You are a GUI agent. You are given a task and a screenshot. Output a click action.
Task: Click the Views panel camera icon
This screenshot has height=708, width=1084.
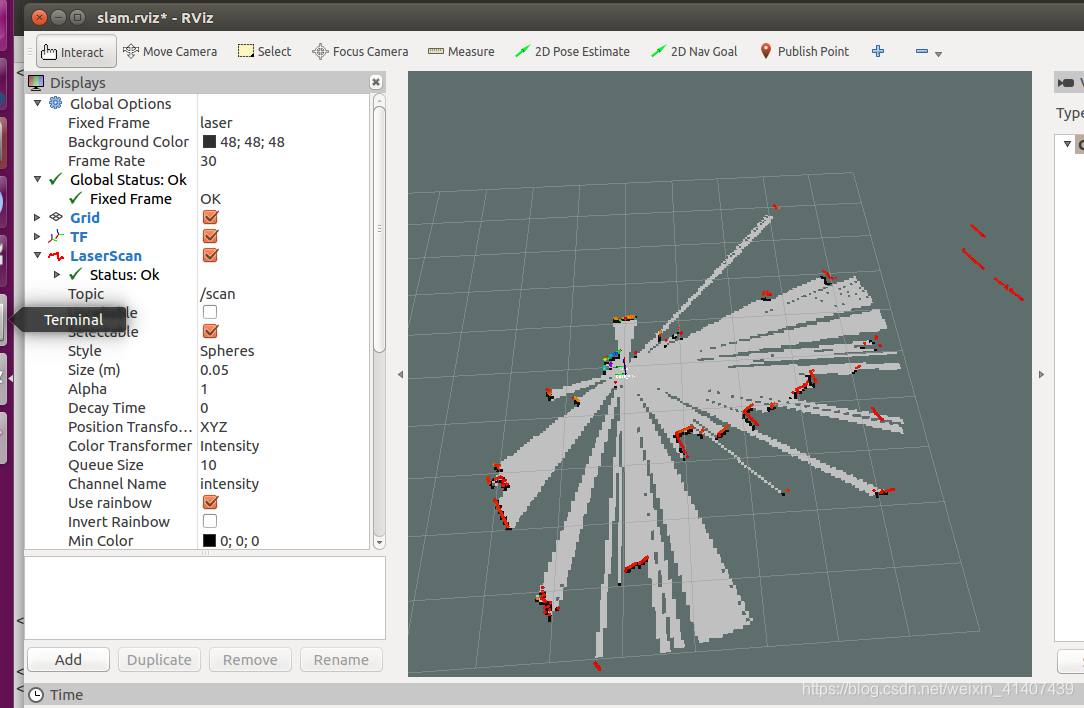coord(1065,83)
